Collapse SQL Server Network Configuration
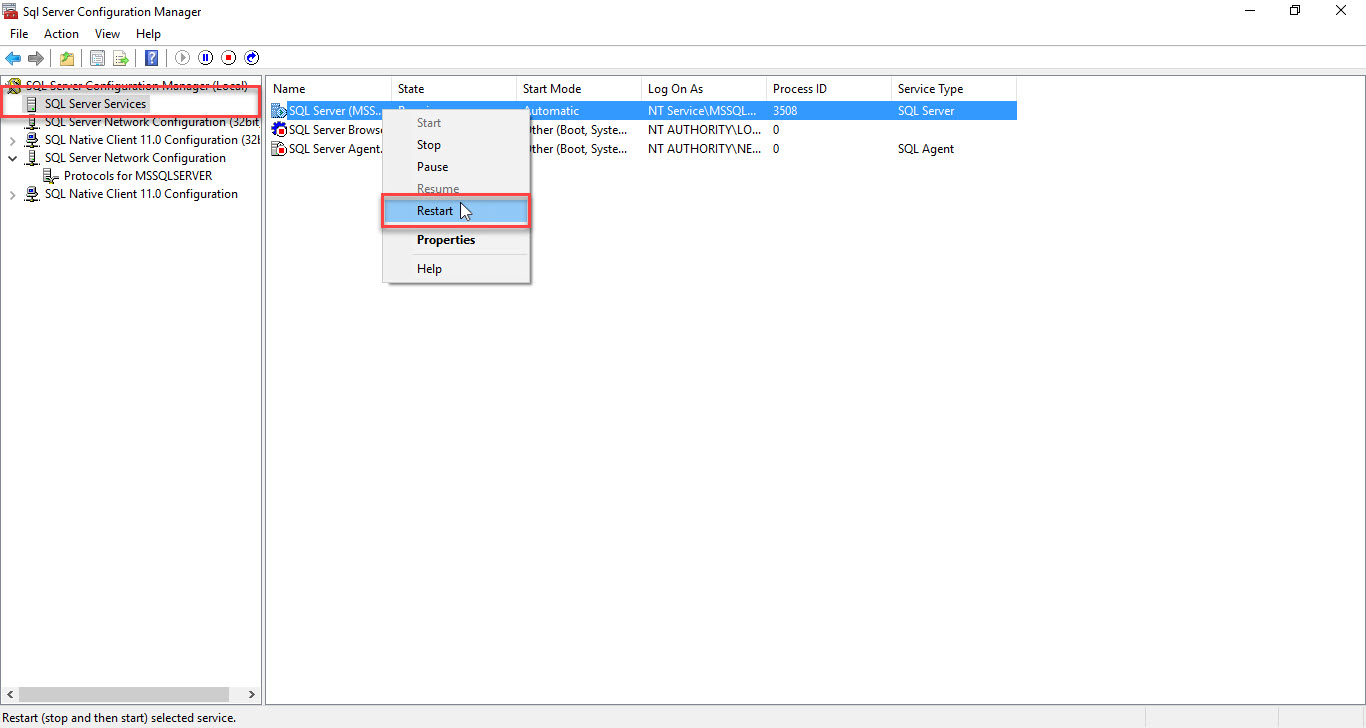The image size is (1366, 728). click(x=12, y=157)
